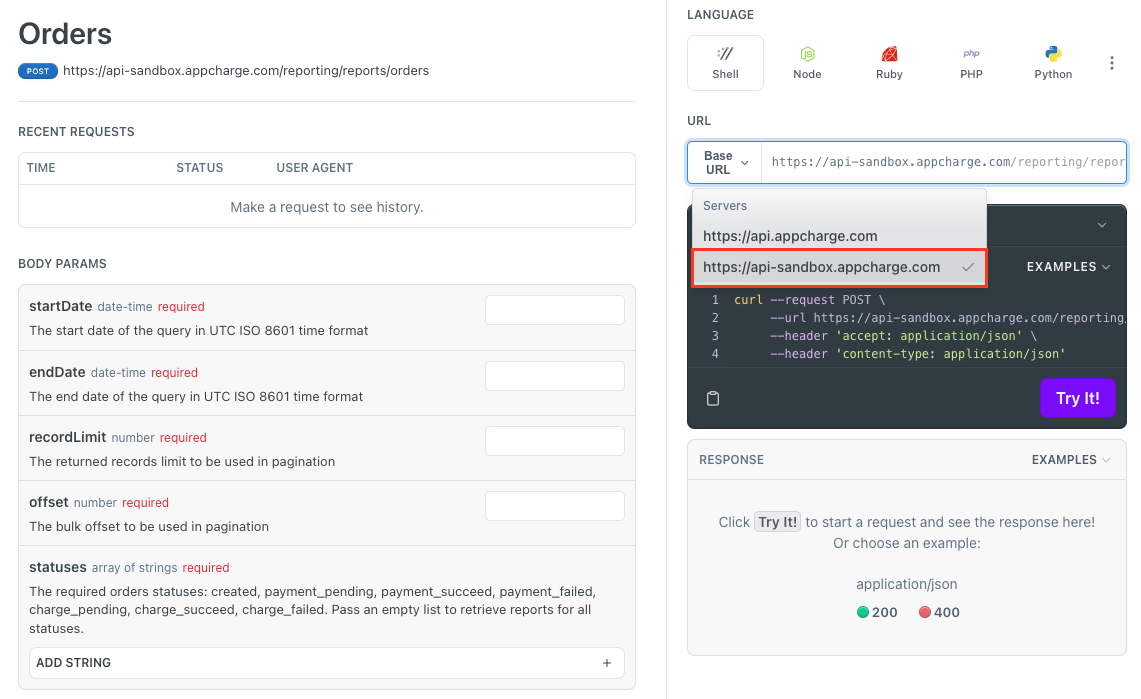Click the POST method badge

[x=38, y=71]
